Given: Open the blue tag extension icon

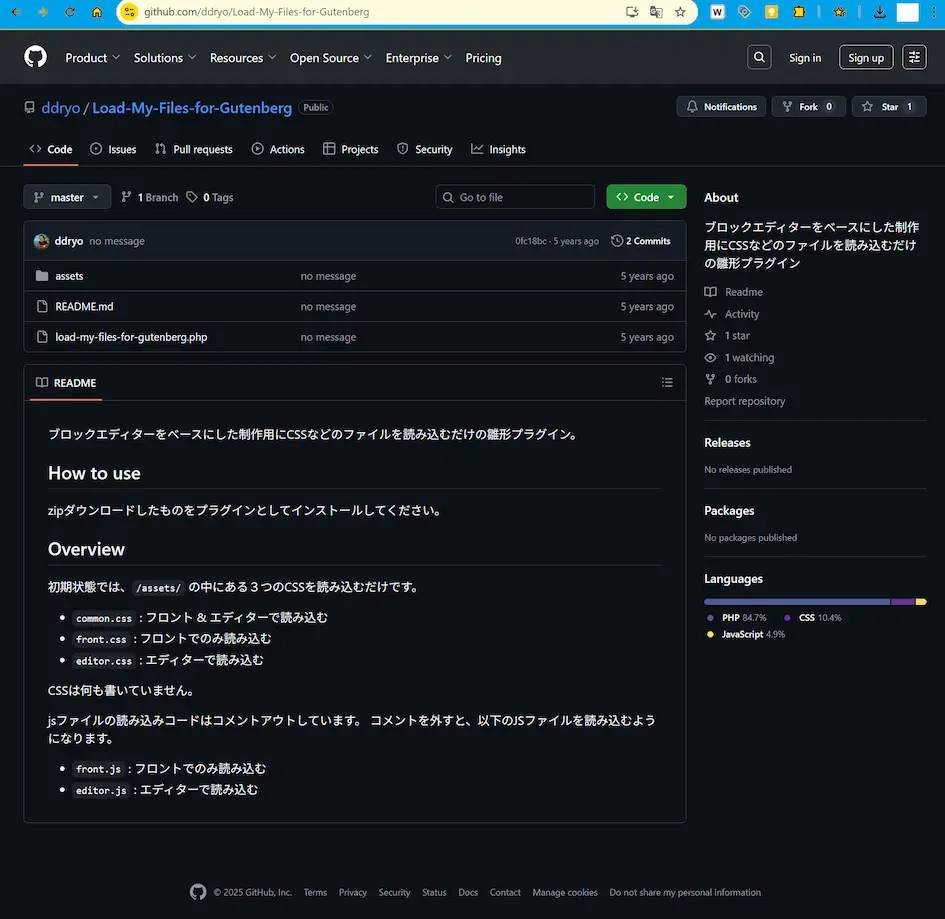Looking at the screenshot, I should (744, 12).
